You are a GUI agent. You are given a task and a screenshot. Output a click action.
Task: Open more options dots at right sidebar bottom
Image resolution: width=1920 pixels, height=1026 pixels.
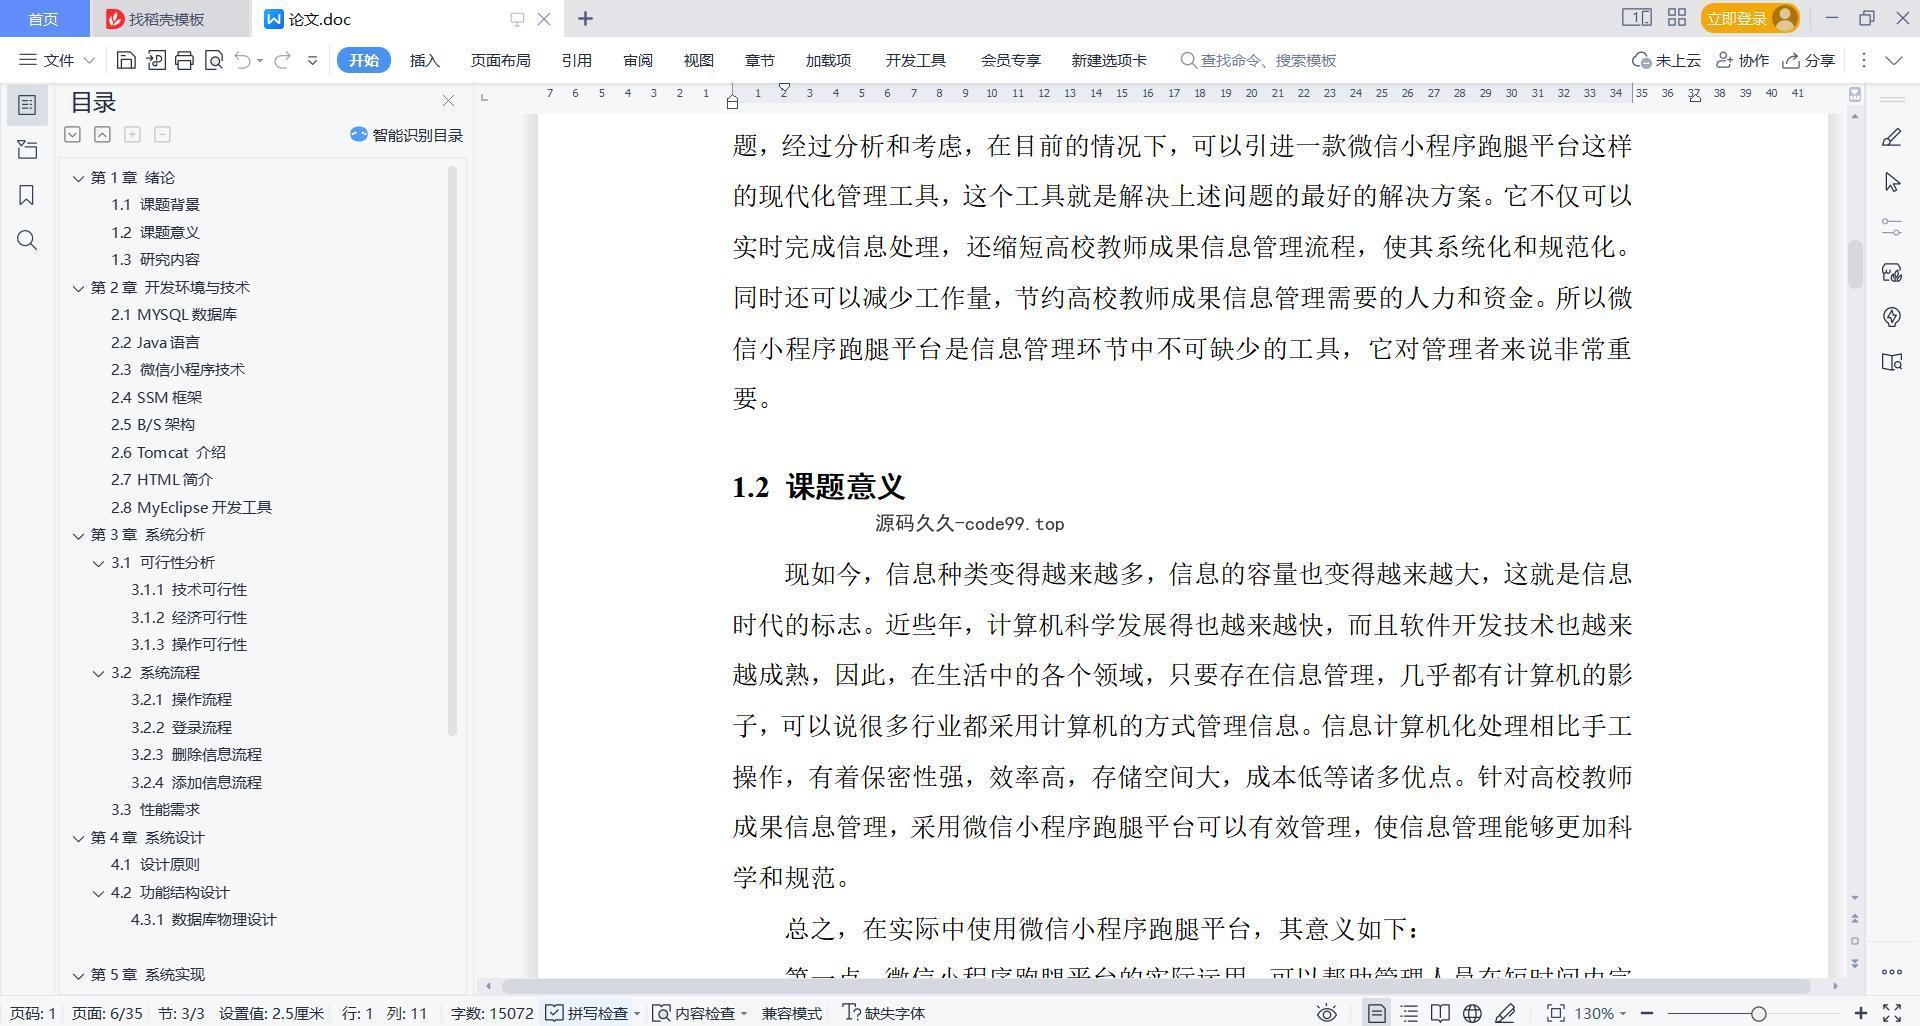tap(1891, 972)
